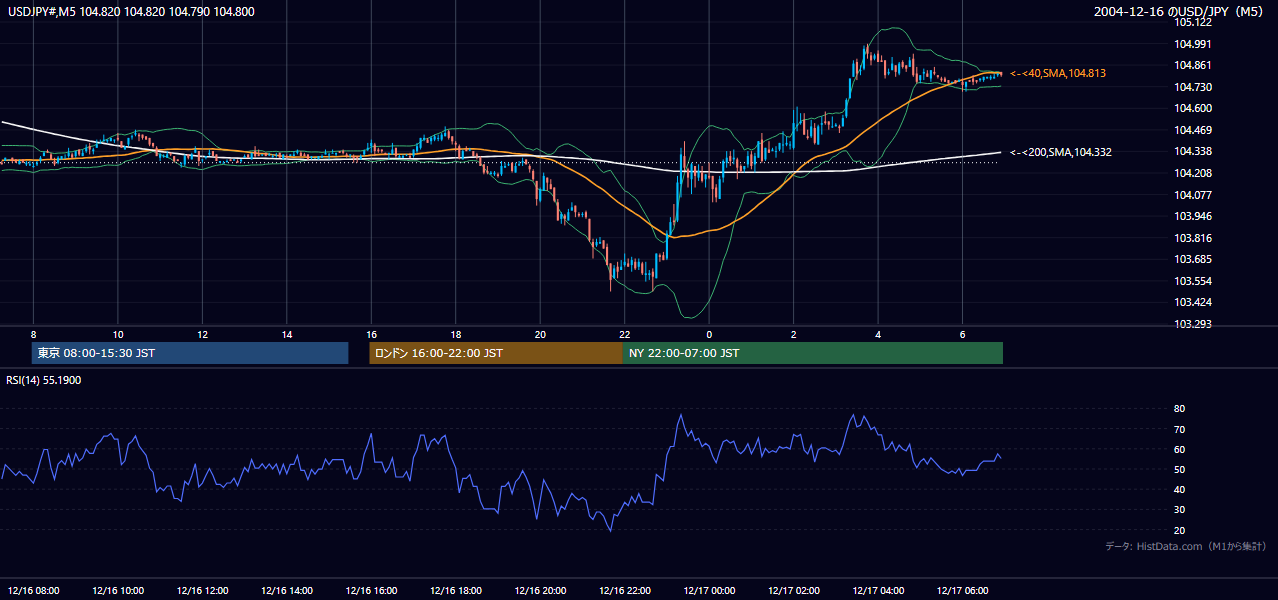Click price axis value 103.816
The image size is (1278, 600).
click(1193, 238)
